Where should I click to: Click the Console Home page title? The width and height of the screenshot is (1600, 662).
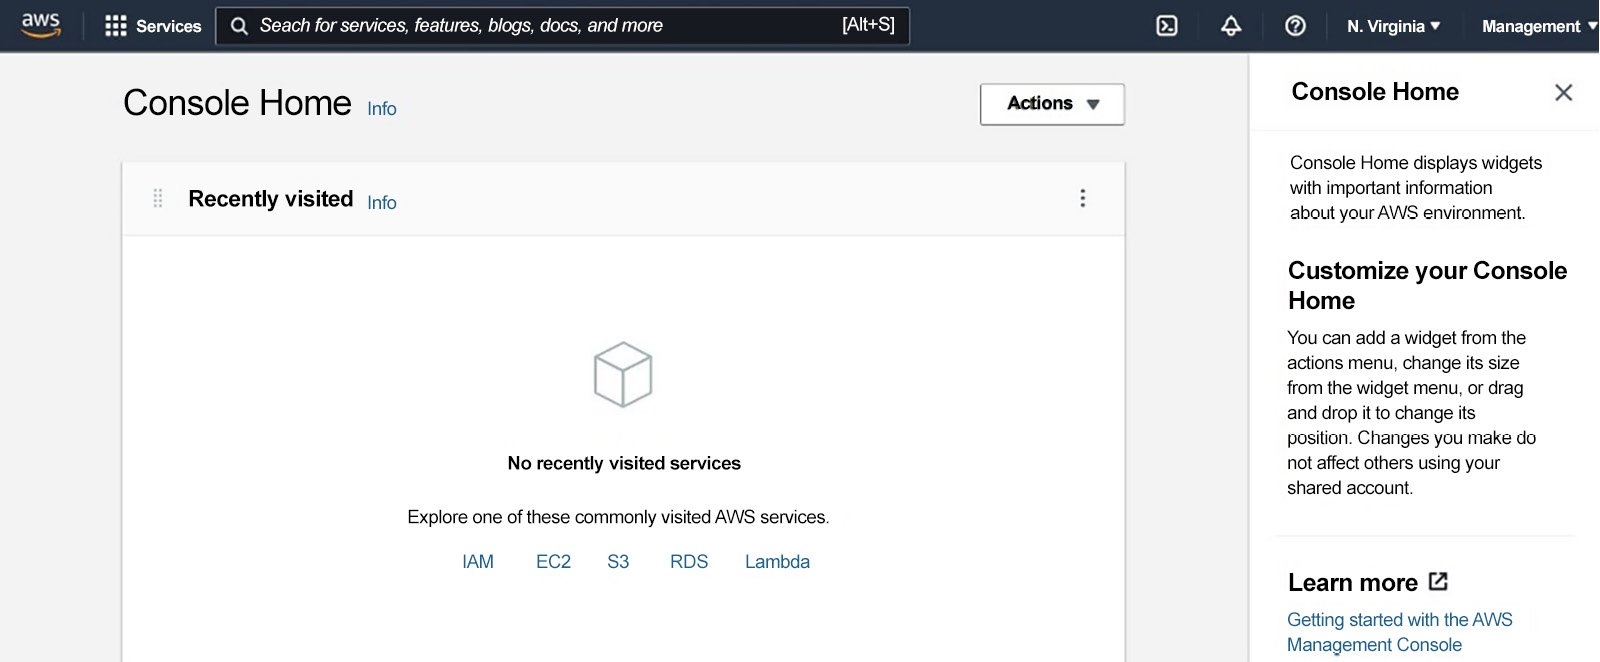(237, 103)
